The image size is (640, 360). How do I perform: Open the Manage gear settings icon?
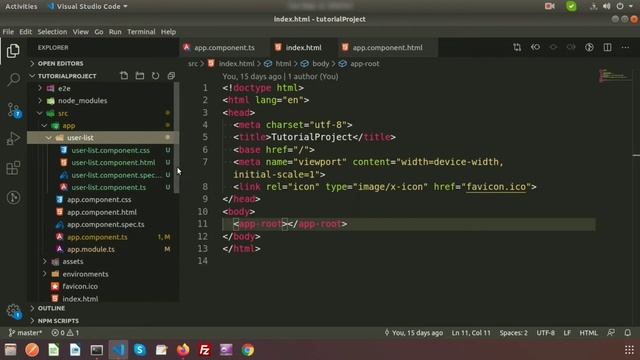point(14,311)
